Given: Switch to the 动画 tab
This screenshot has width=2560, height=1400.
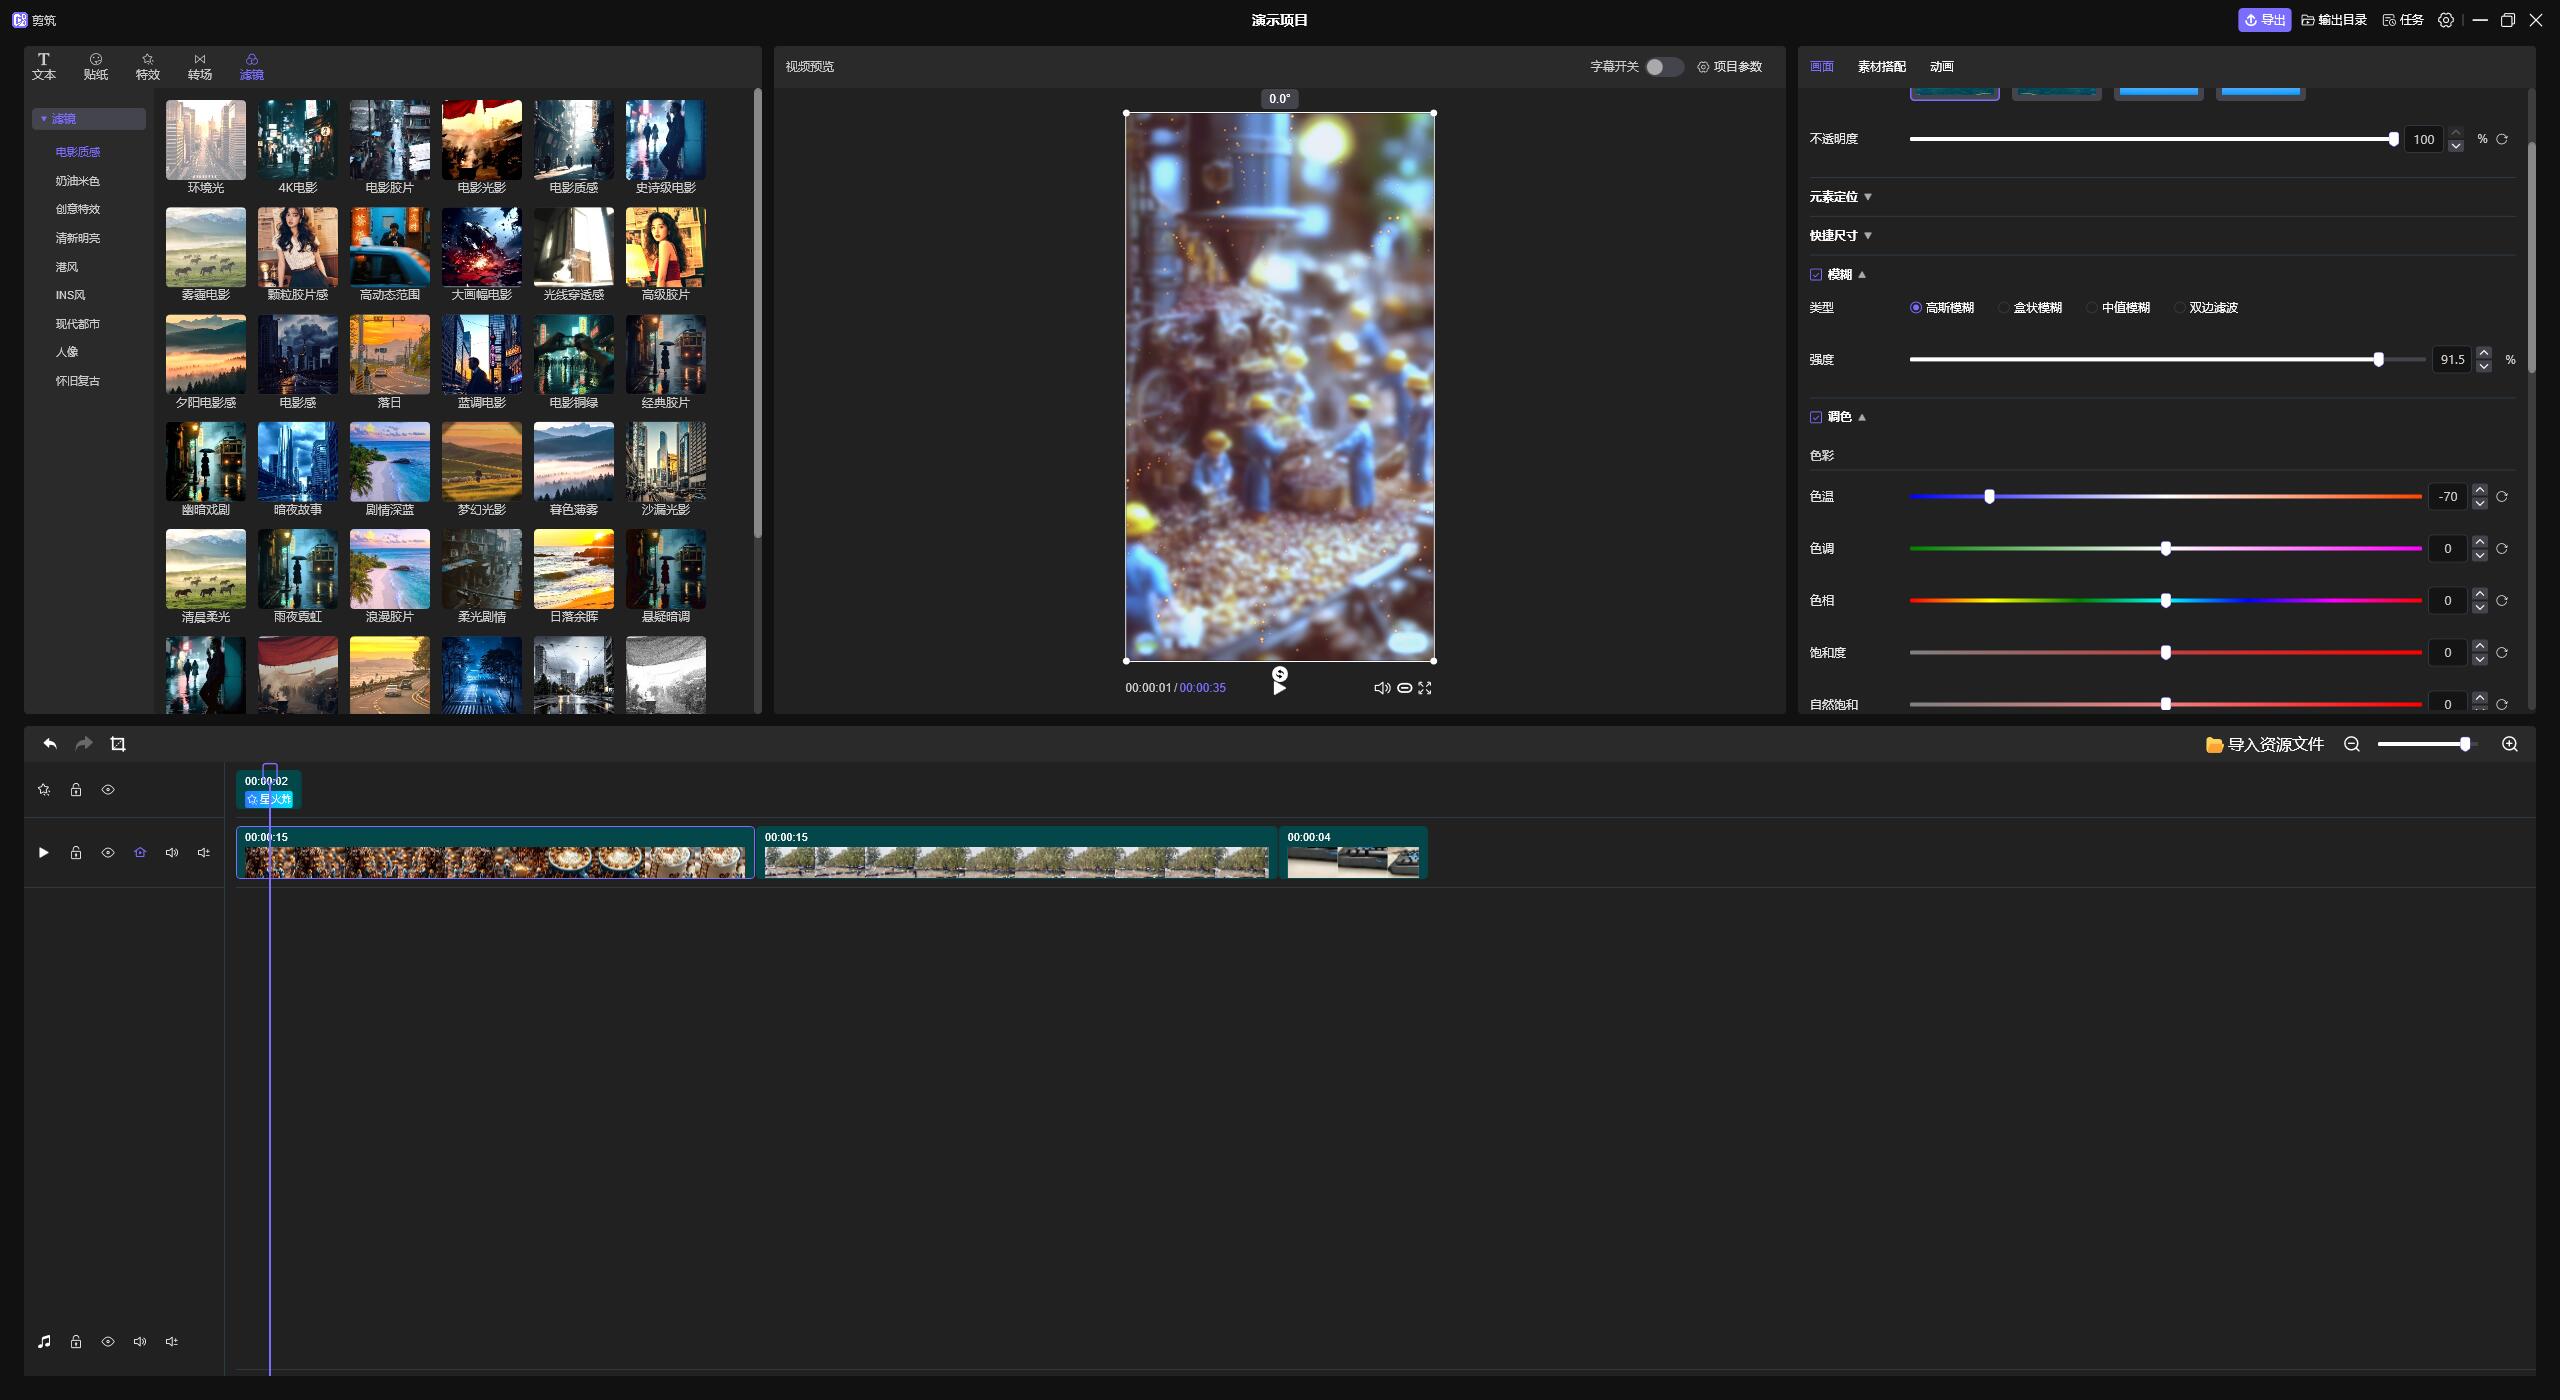Looking at the screenshot, I should tap(1941, 67).
